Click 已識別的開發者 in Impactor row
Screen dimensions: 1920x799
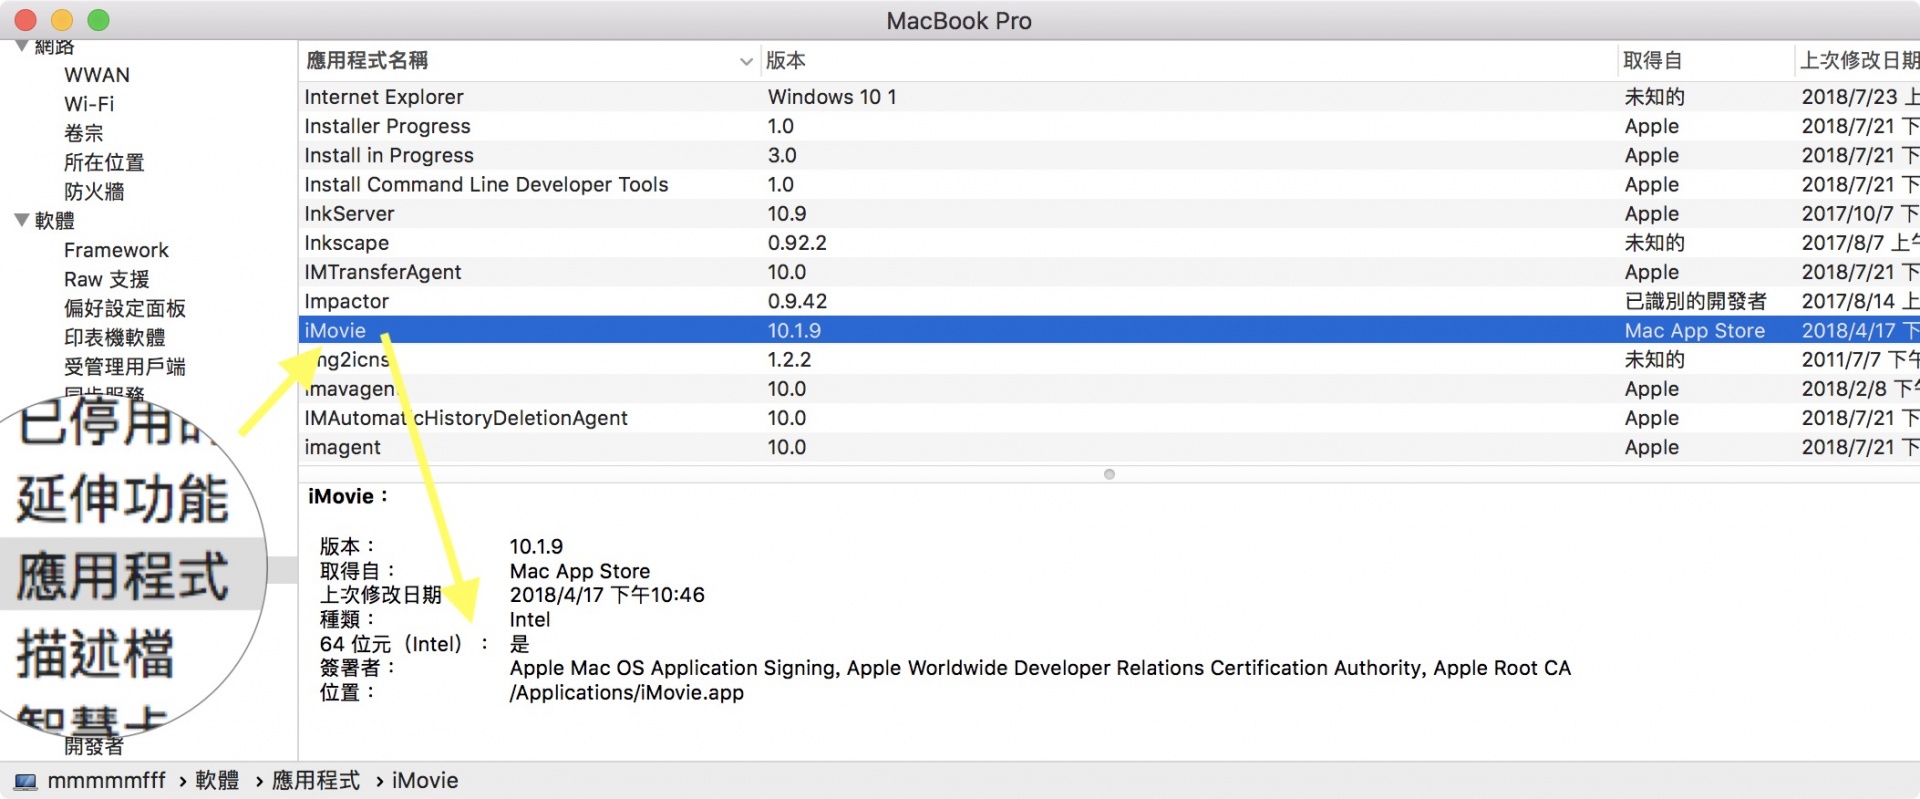1695,301
